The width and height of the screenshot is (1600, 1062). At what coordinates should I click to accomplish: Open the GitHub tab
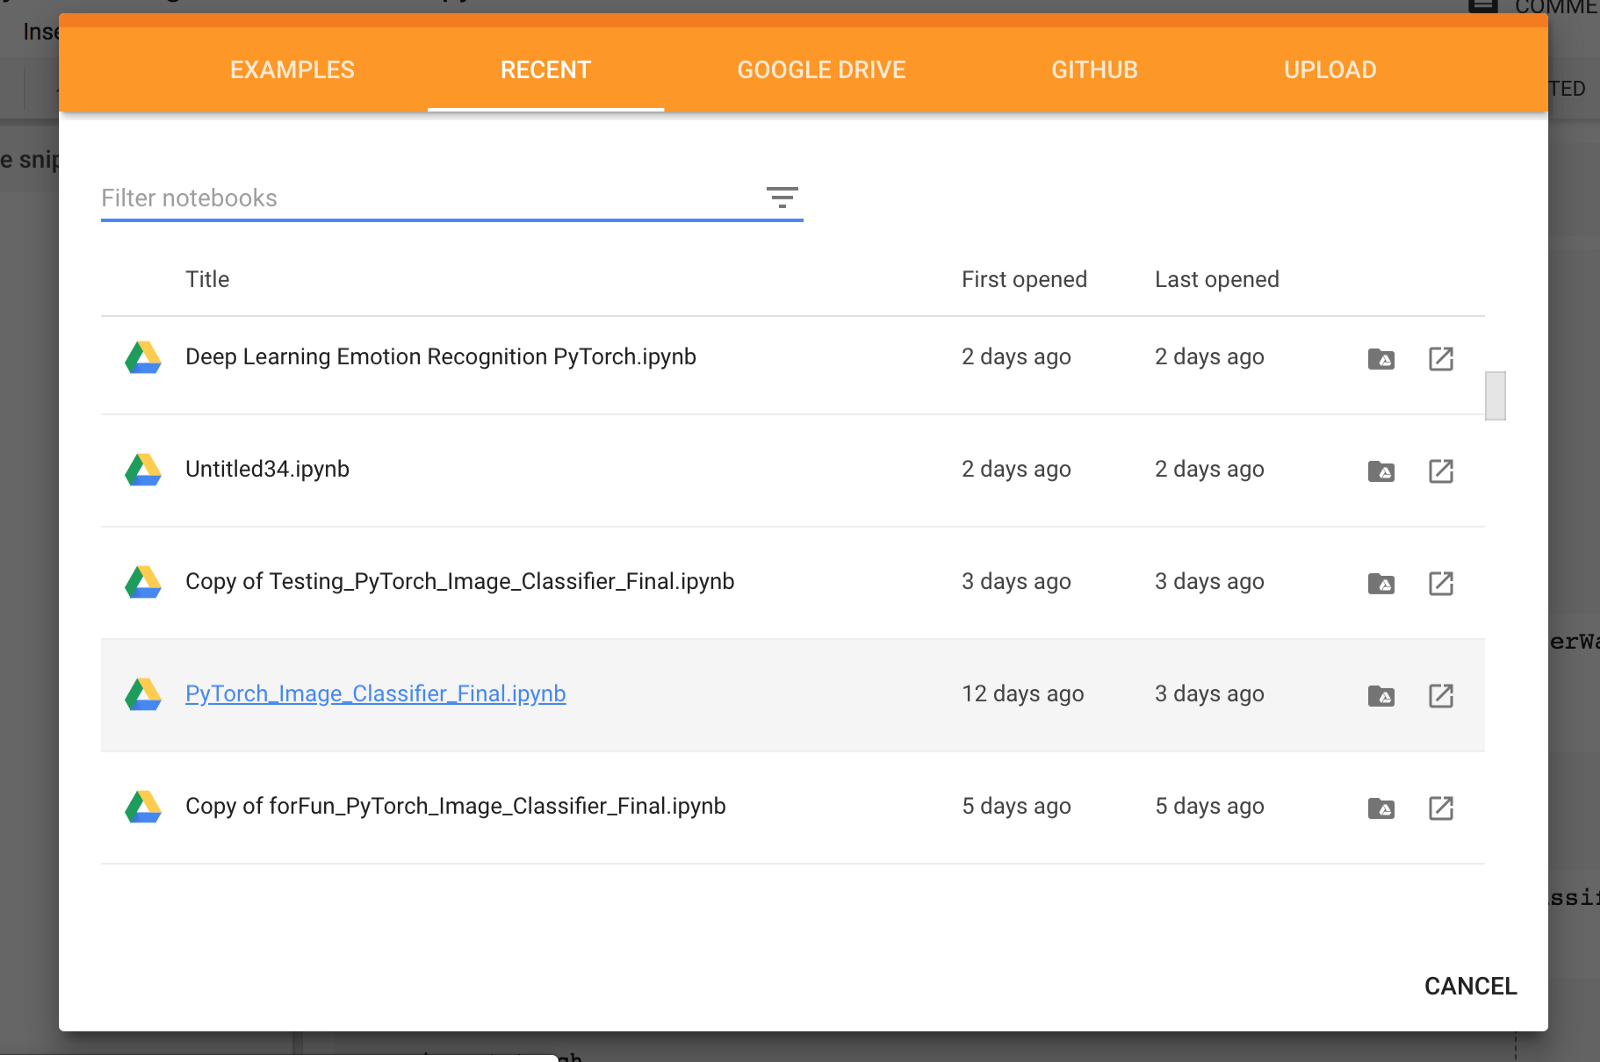(x=1094, y=70)
